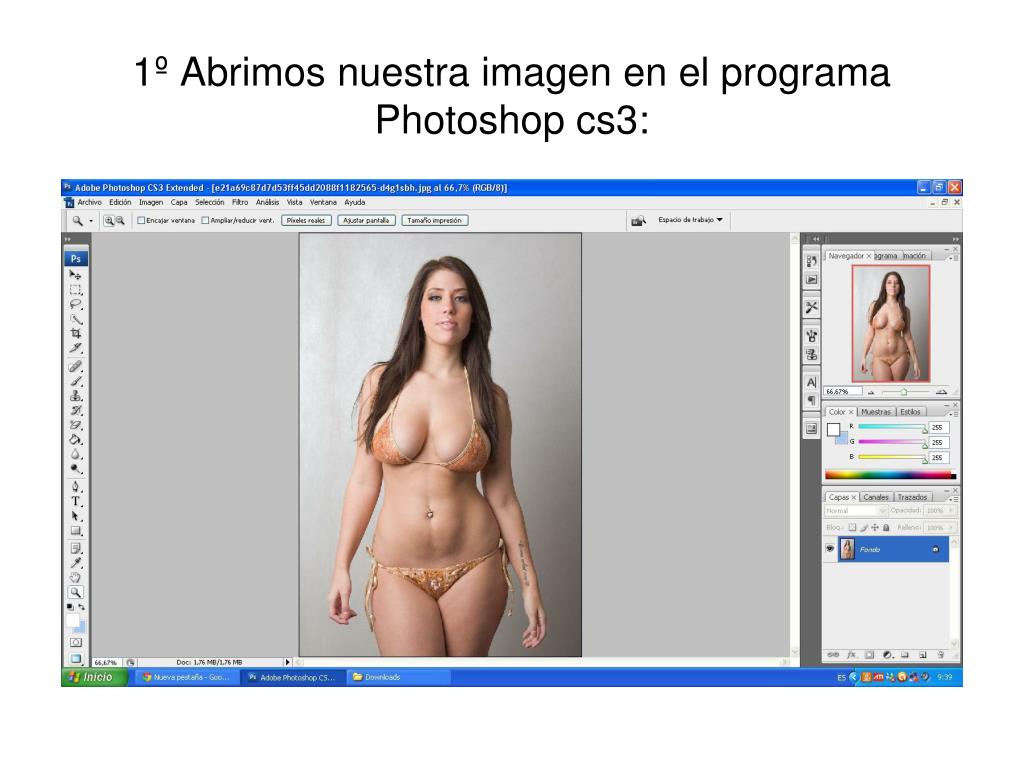1024x768 pixels.
Task: Click the 'Píxeles reales' button
Action: click(x=306, y=221)
